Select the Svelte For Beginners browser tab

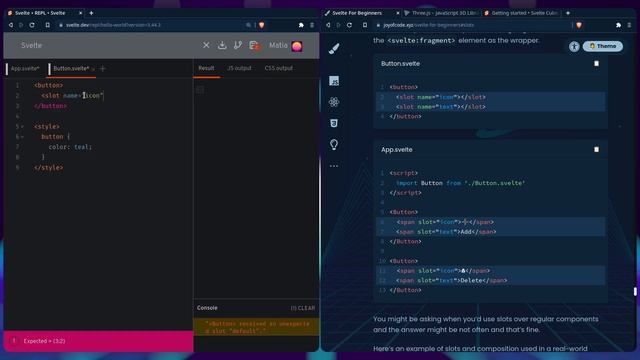(x=357, y=13)
